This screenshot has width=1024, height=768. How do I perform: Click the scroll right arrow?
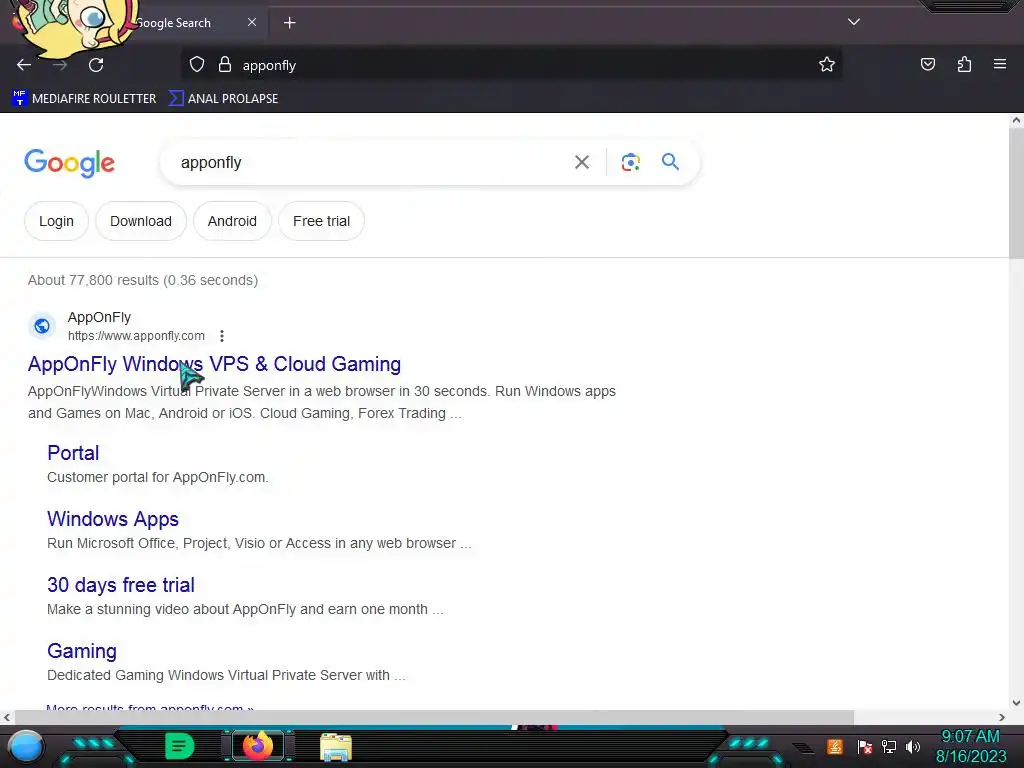(1002, 717)
